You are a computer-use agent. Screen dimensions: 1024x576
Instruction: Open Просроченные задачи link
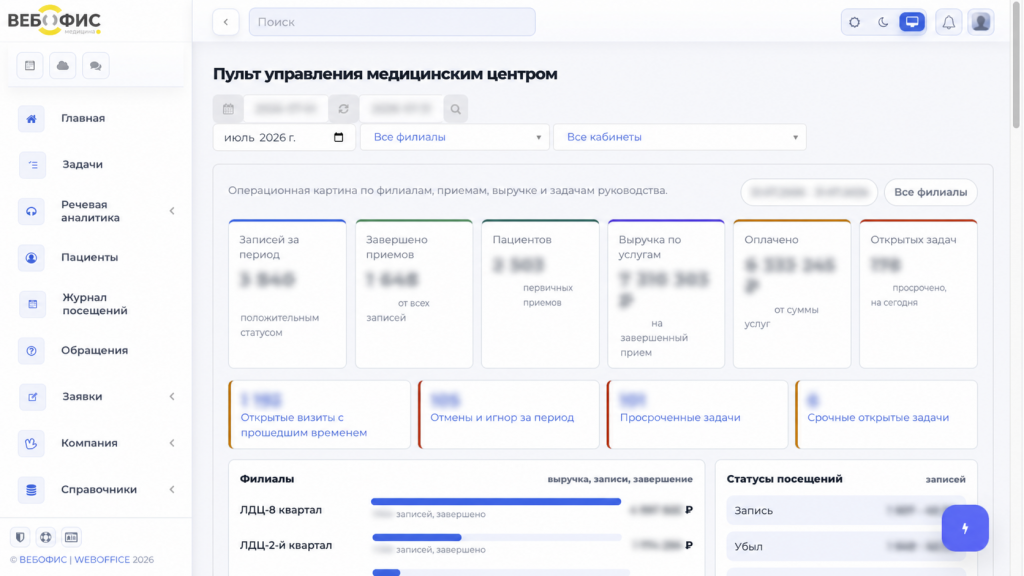[680, 417]
